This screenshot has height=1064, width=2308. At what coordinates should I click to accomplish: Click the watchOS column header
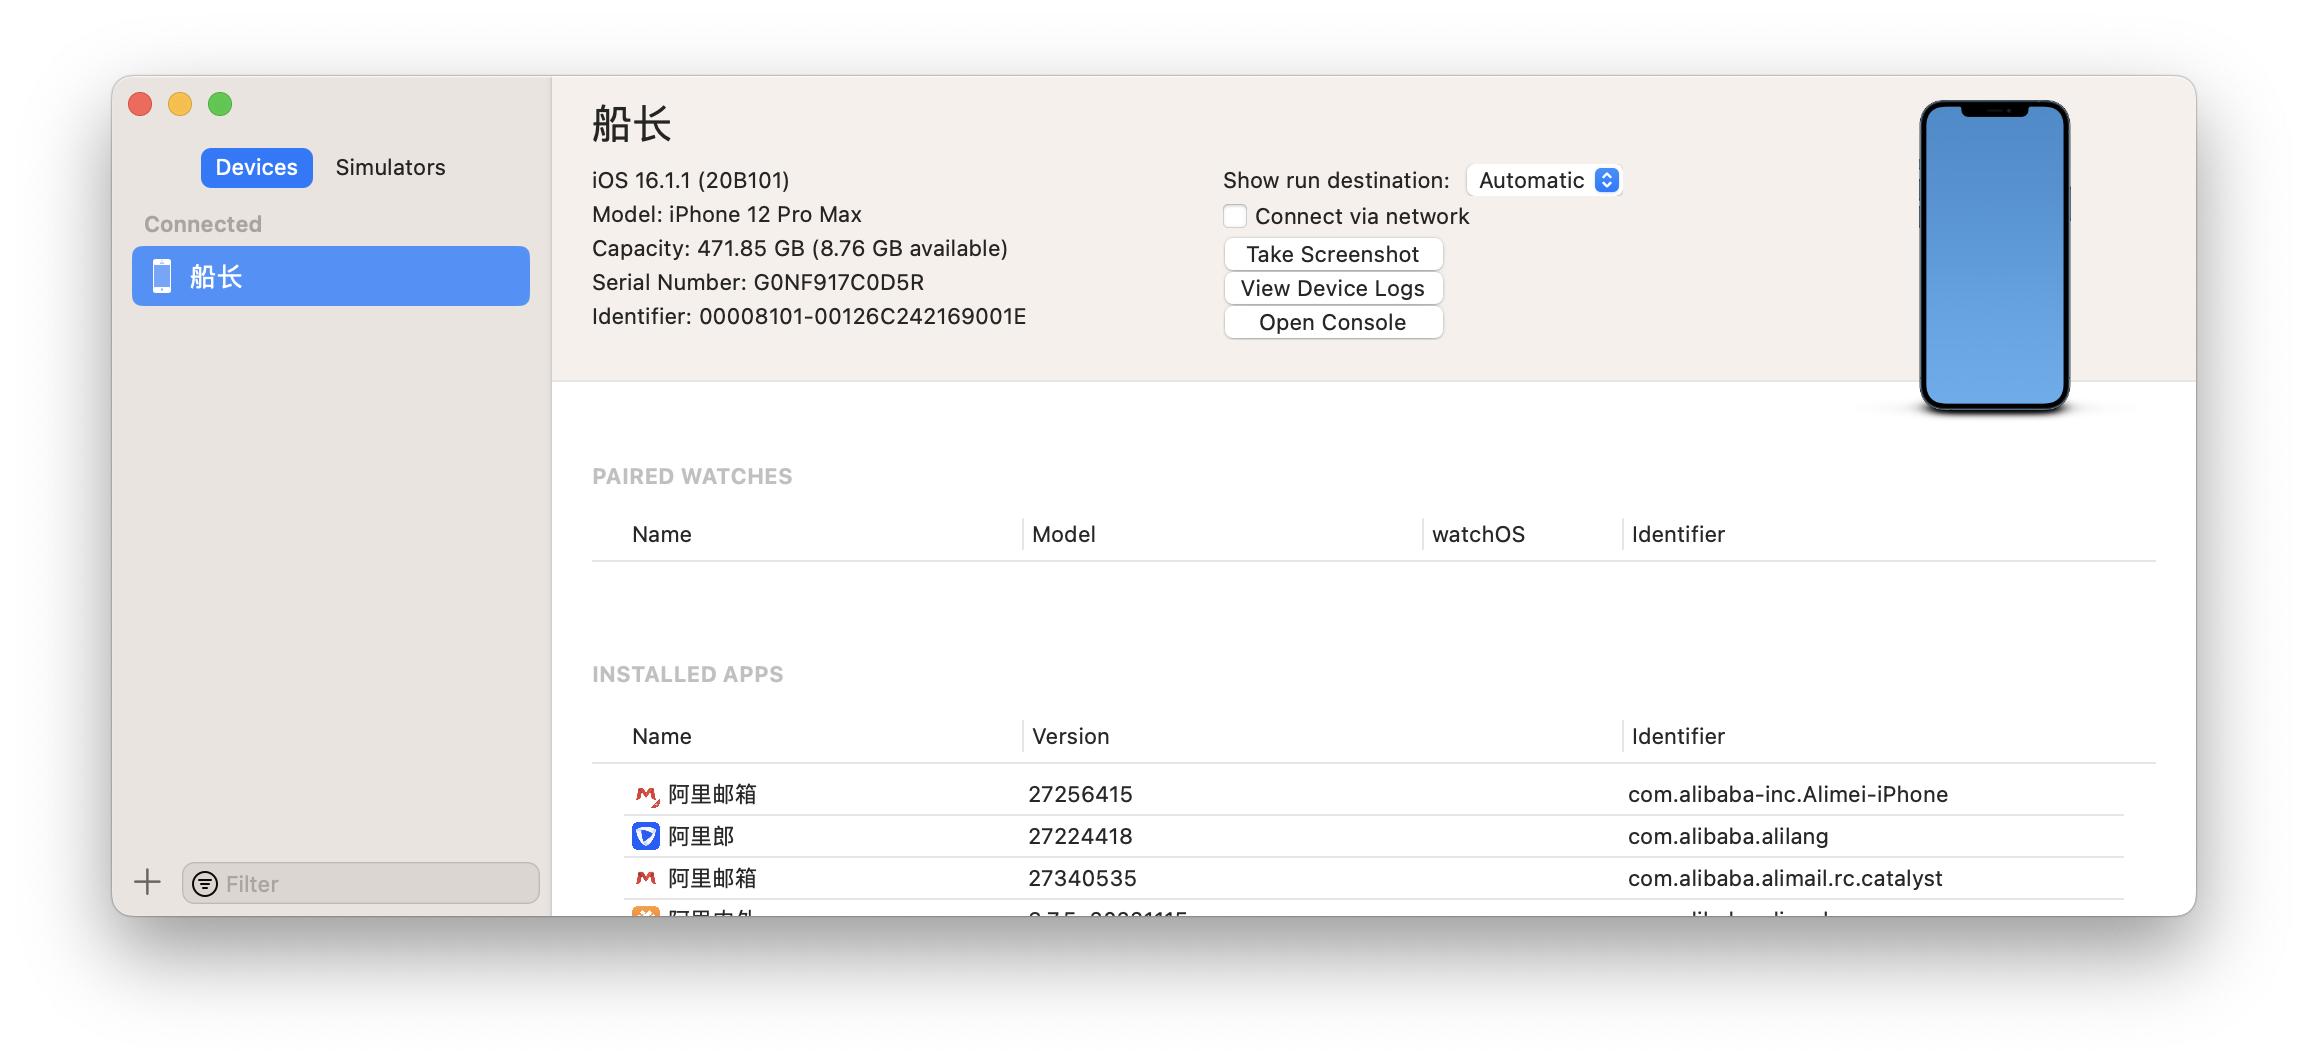(1478, 534)
